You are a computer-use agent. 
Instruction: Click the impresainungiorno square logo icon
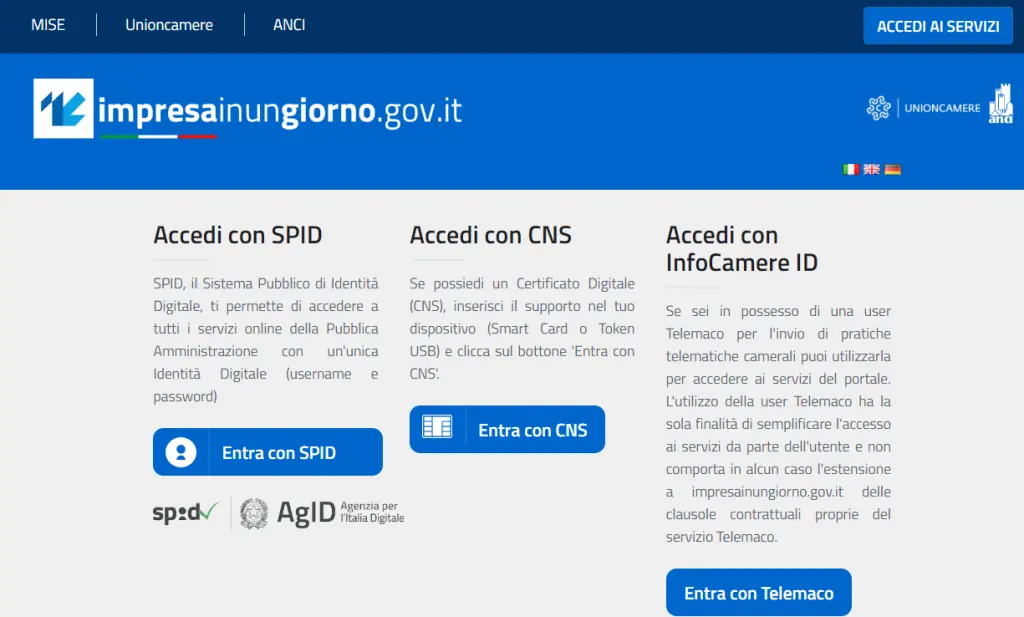[63, 108]
